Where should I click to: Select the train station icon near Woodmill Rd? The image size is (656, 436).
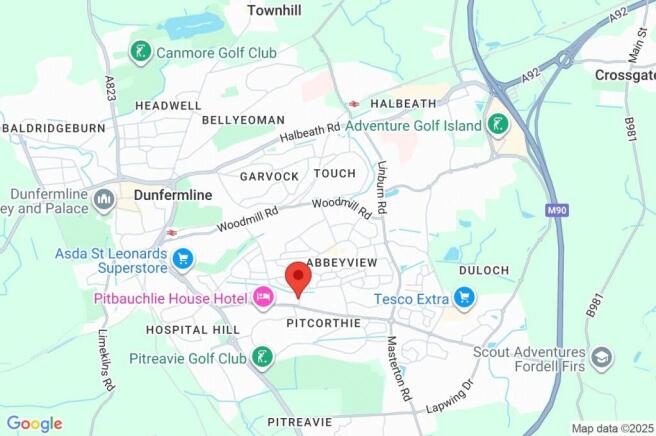pyautogui.click(x=172, y=232)
